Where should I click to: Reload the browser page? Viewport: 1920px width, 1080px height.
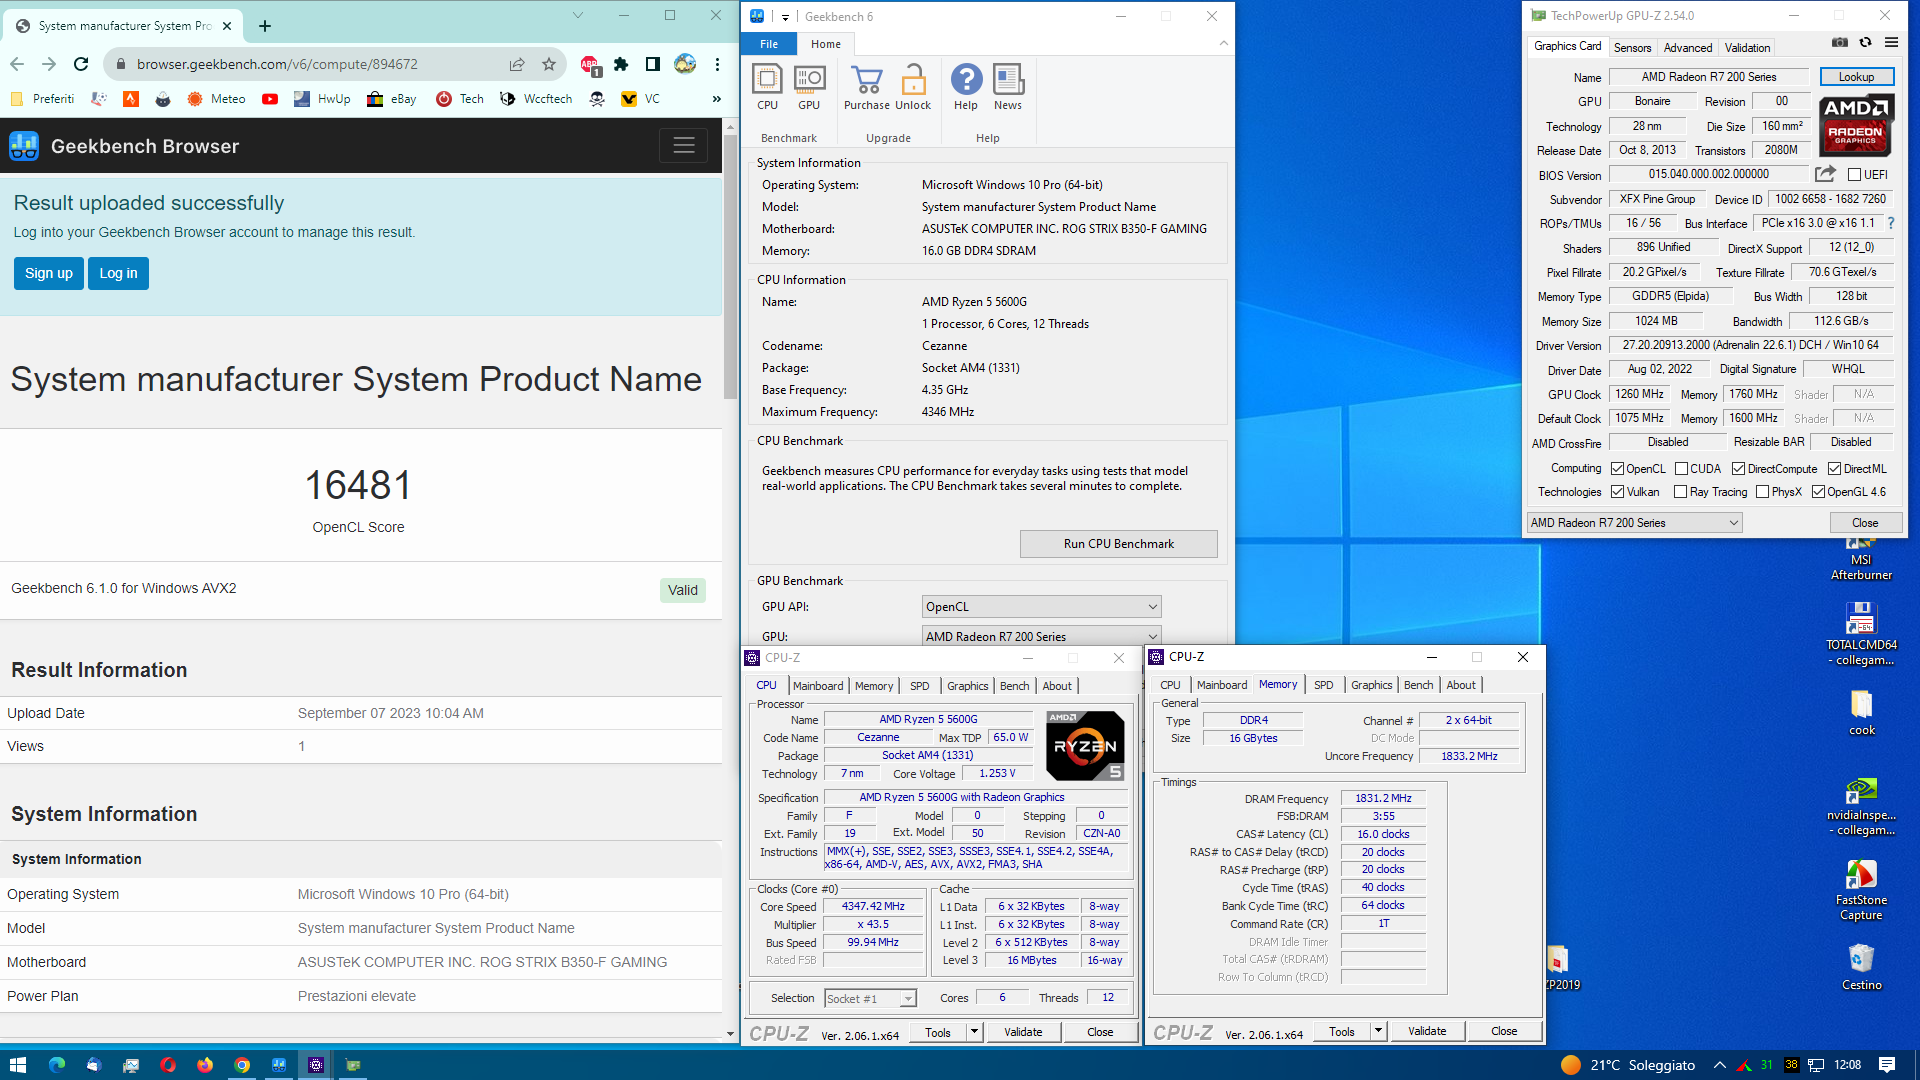81,64
